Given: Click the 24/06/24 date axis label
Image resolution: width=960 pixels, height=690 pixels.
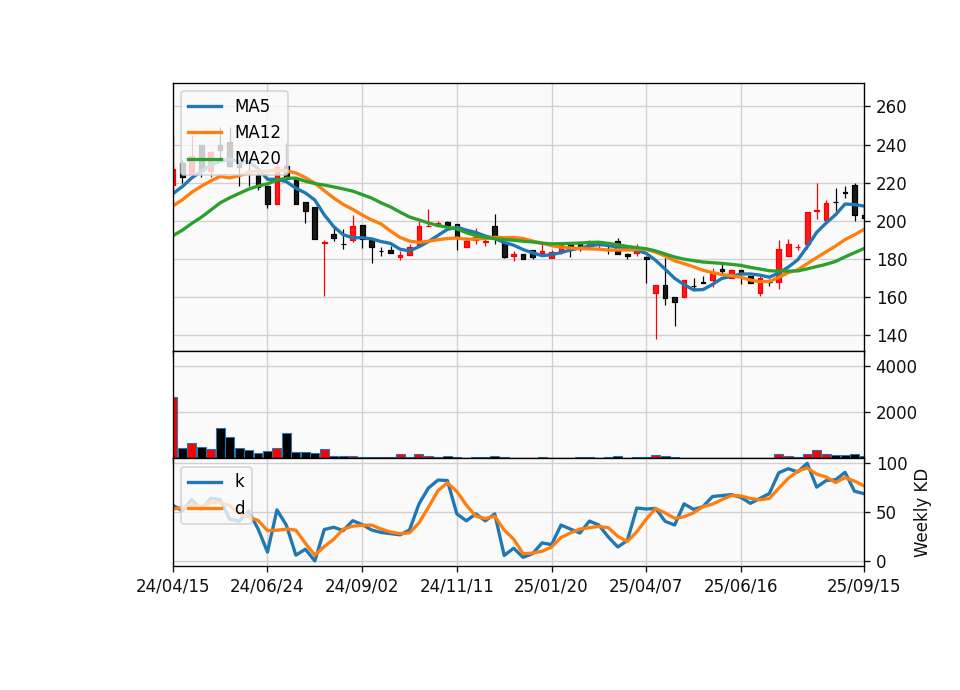Looking at the screenshot, I should click(267, 586).
